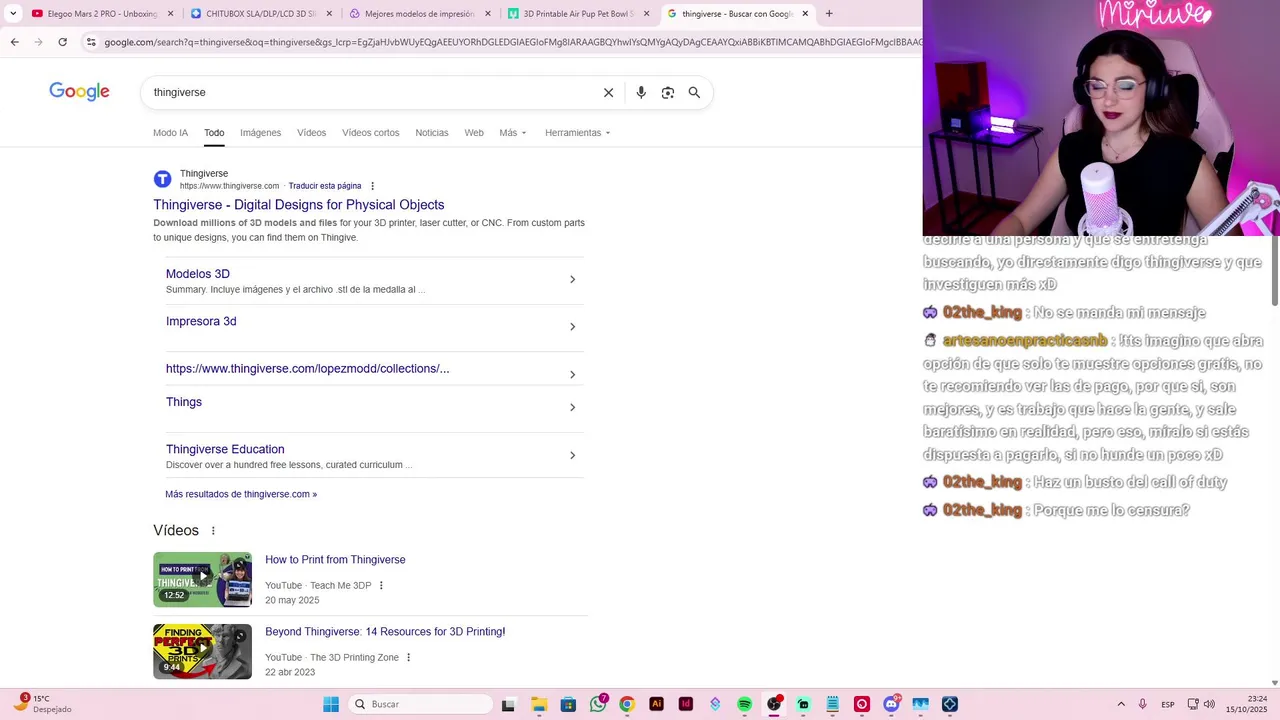This screenshot has width=1280, height=720.
Task: Open Task View on taskbar
Action: [x=508, y=704]
